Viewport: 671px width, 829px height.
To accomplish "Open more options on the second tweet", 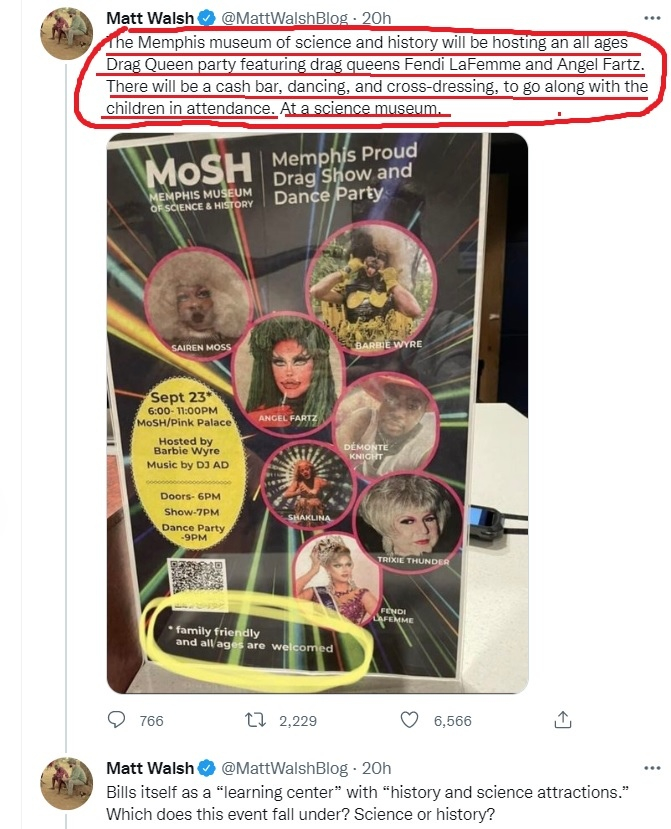I will (653, 767).
